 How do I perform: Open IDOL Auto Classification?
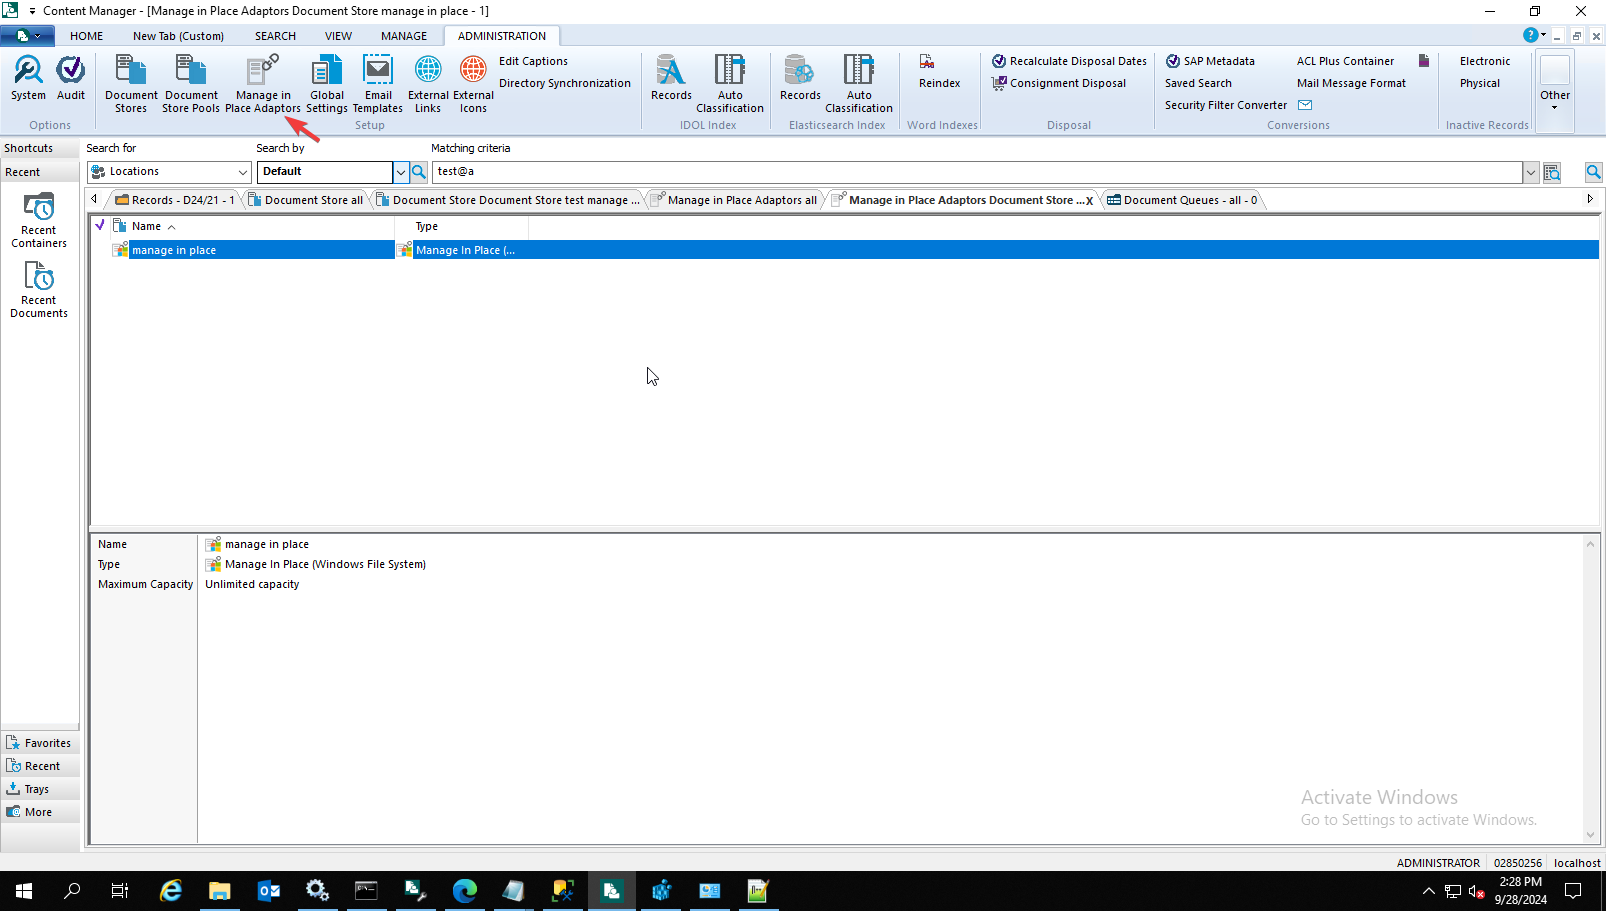tap(730, 84)
